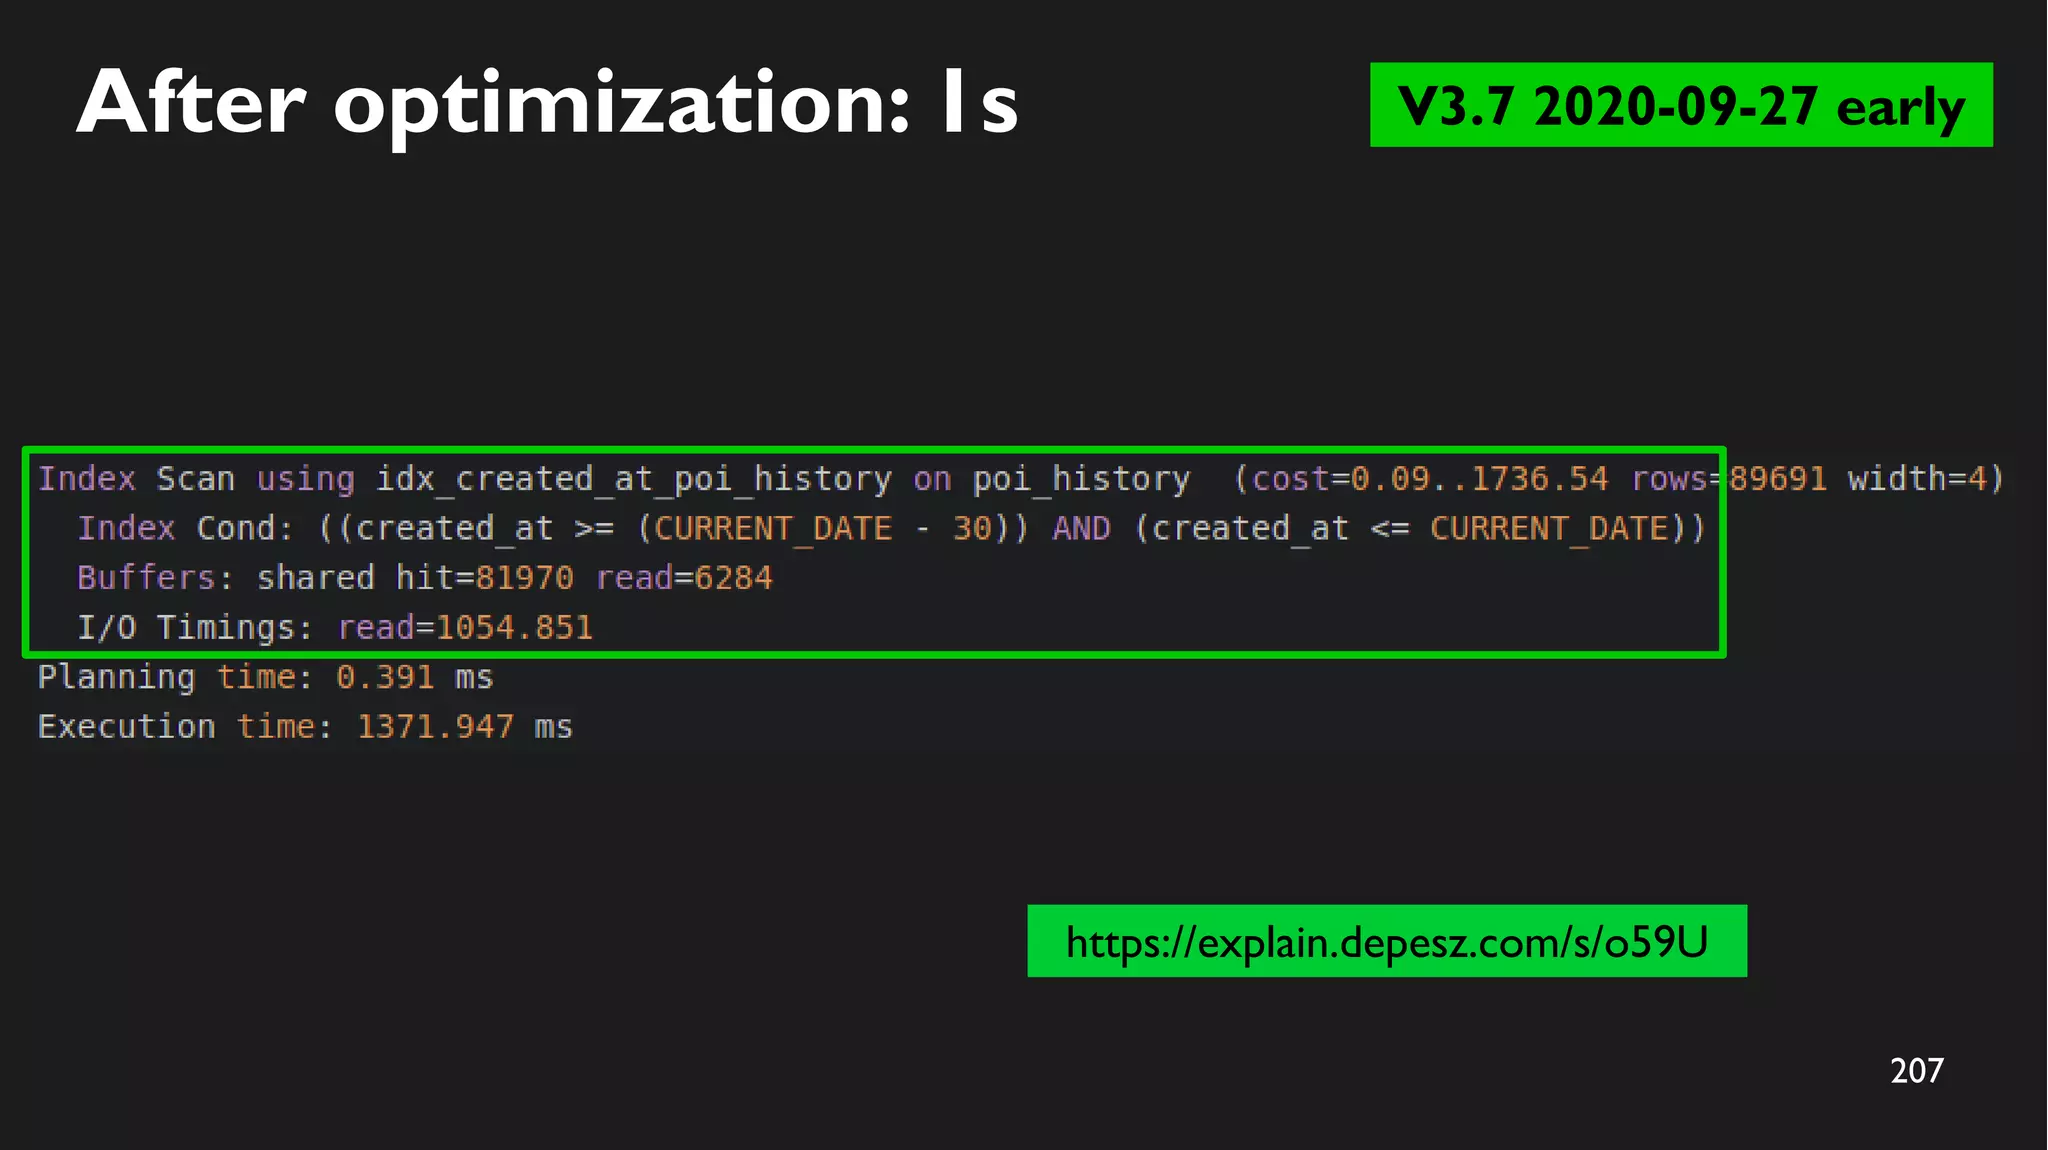This screenshot has height=1150, width=2048.
Task: Click 'Execution time: 1371.947 ms' line
Action: [305, 726]
